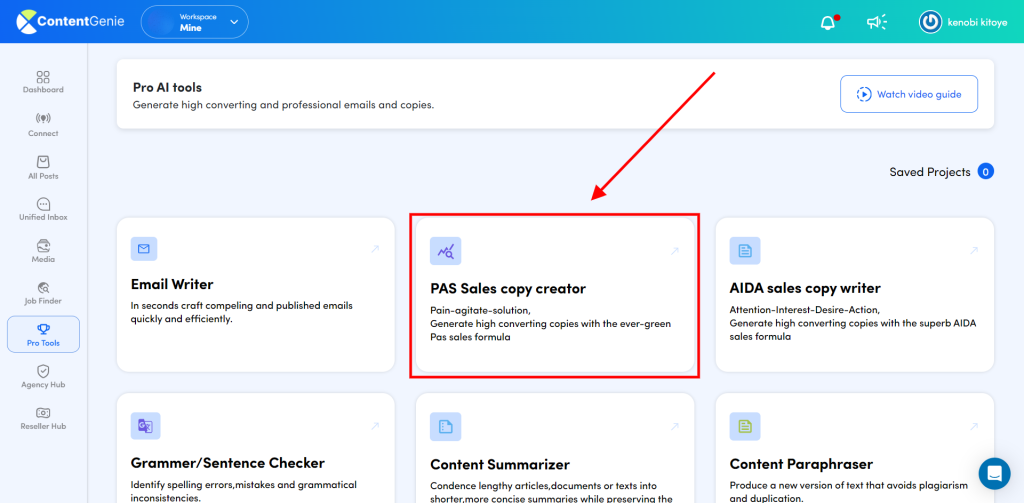Click the play icon in Watch video guide
This screenshot has height=503, width=1024.
[864, 94]
